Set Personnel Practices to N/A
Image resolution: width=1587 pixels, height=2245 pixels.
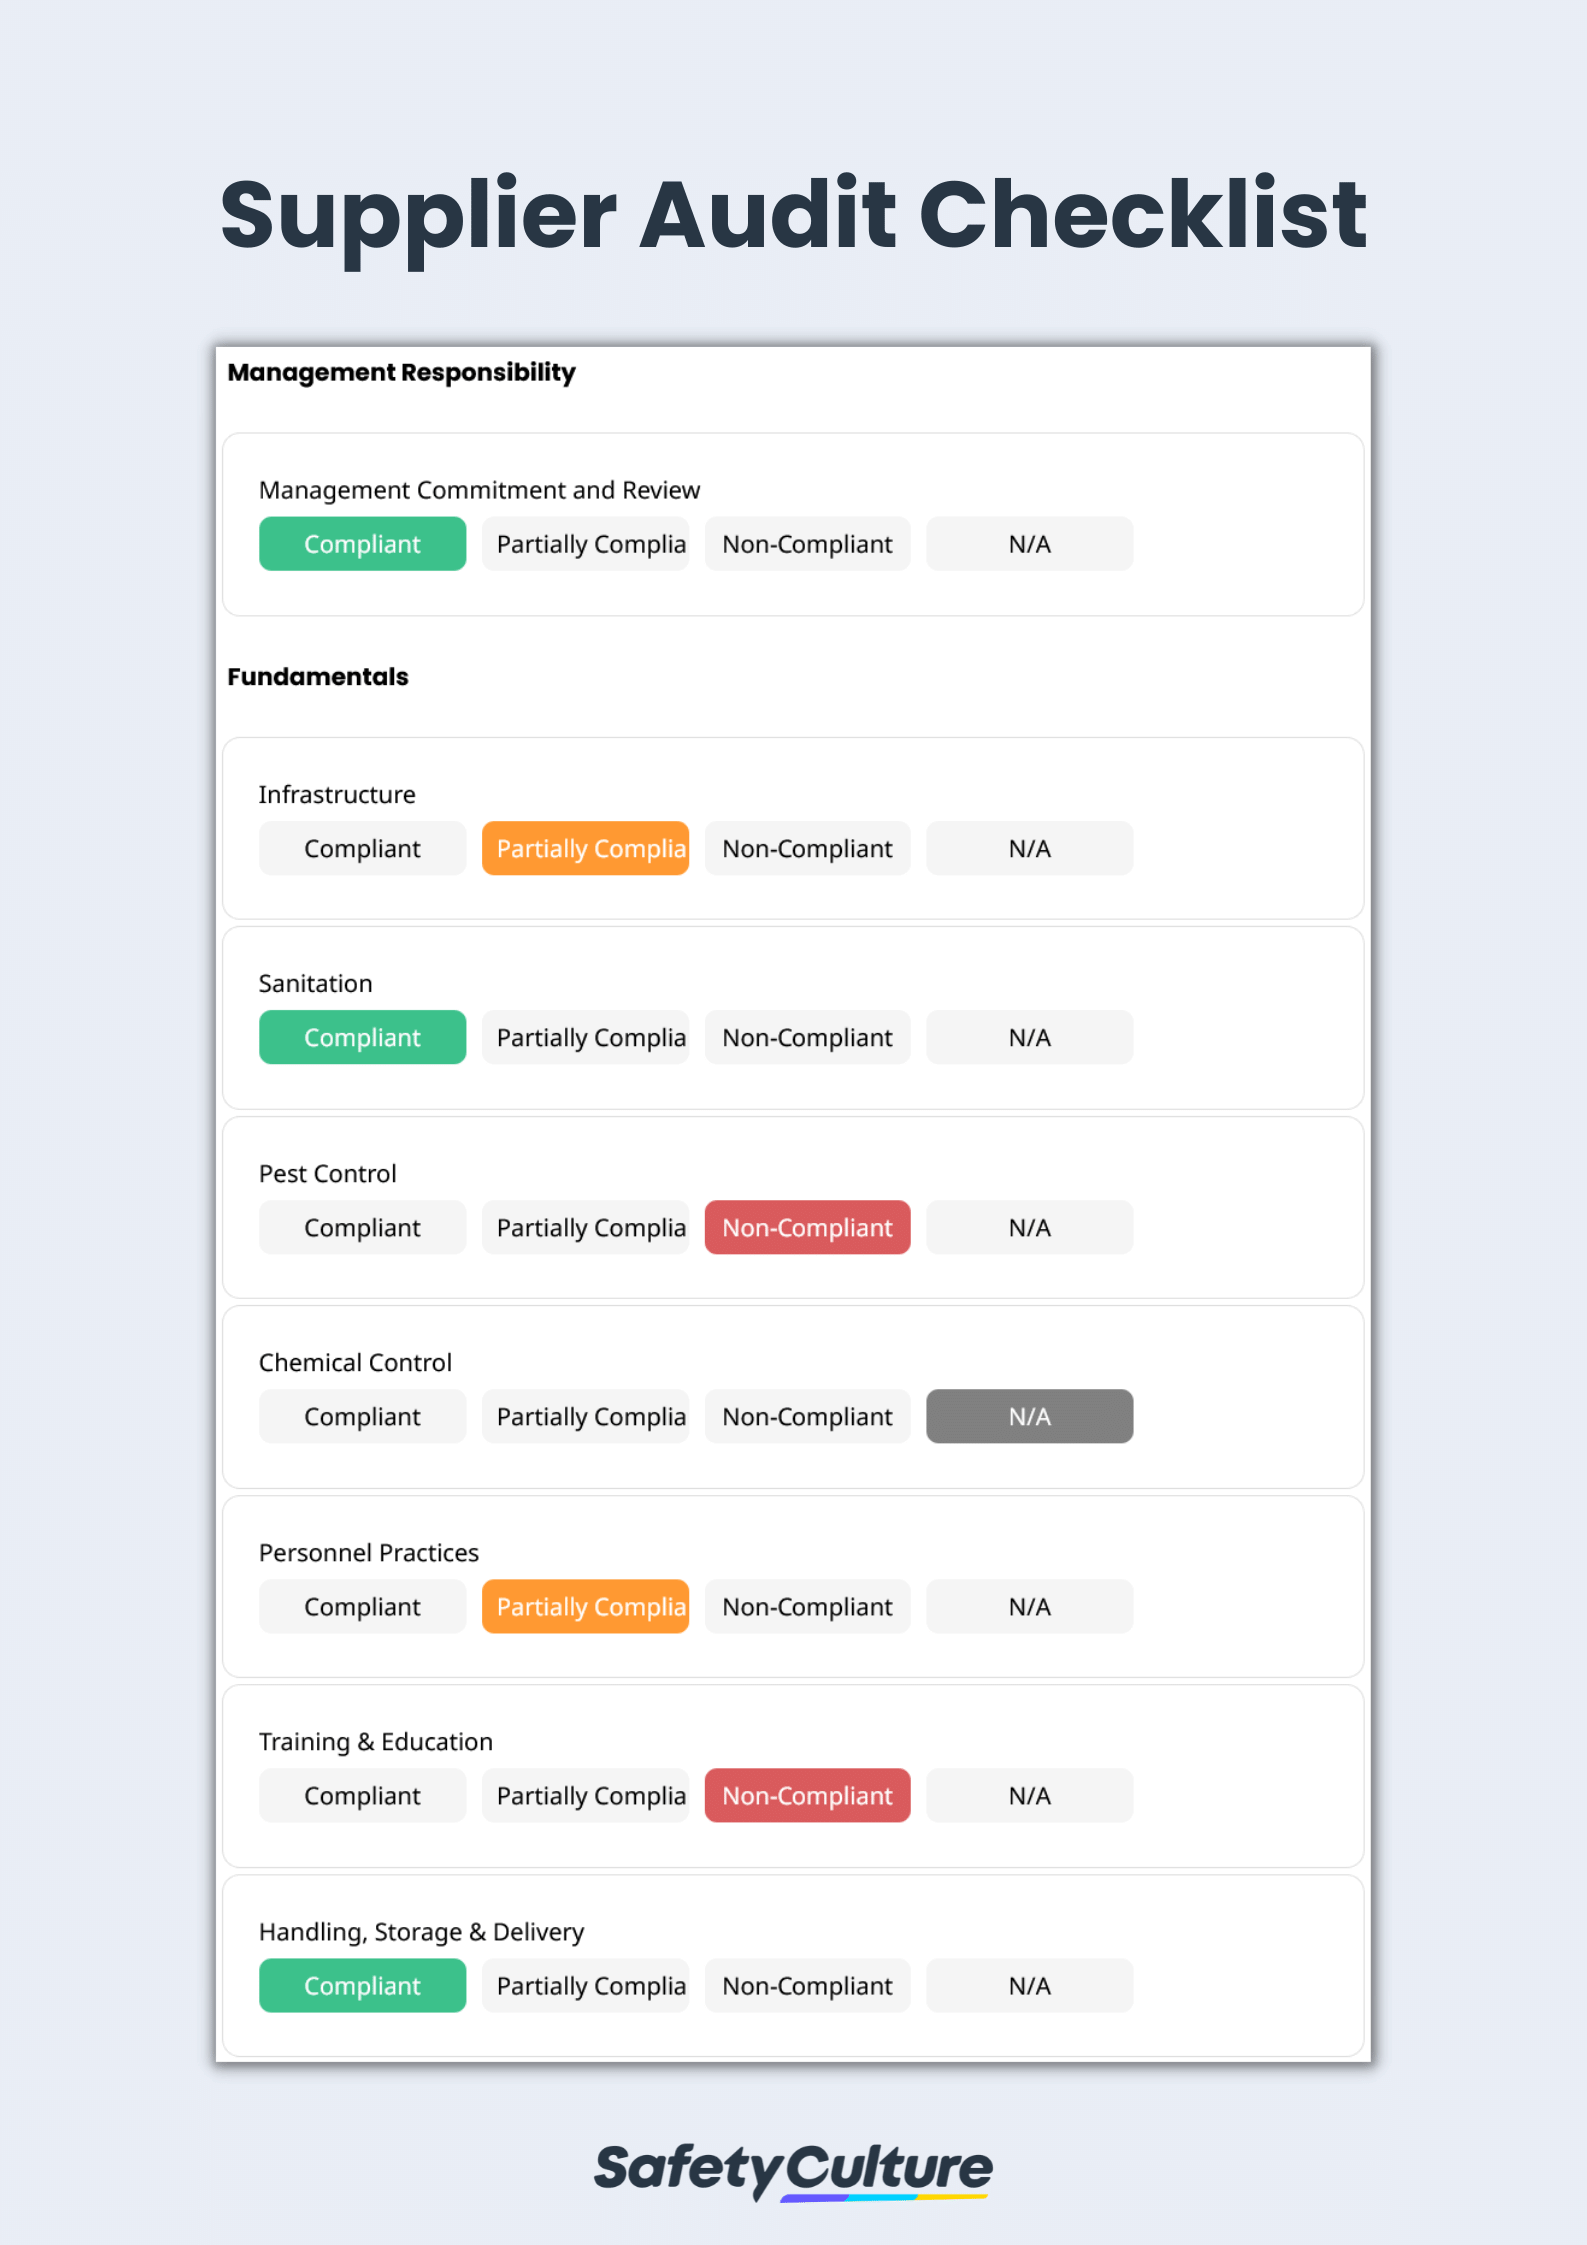(1029, 1606)
